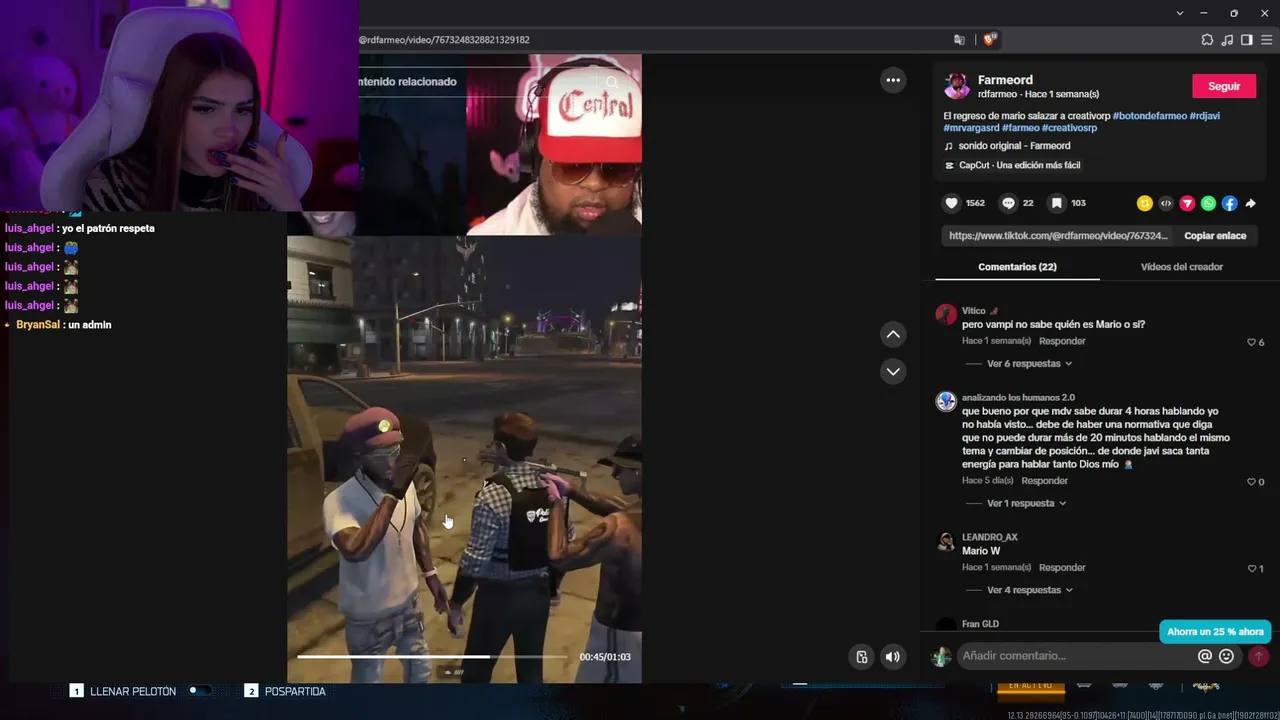Viewport: 1280px width, 720px height.
Task: Expand the 6 replies under Vitico's comment
Action: tap(1029, 364)
